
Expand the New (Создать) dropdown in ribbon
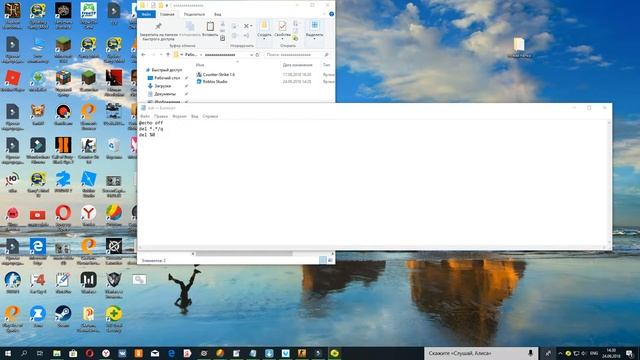(264, 39)
